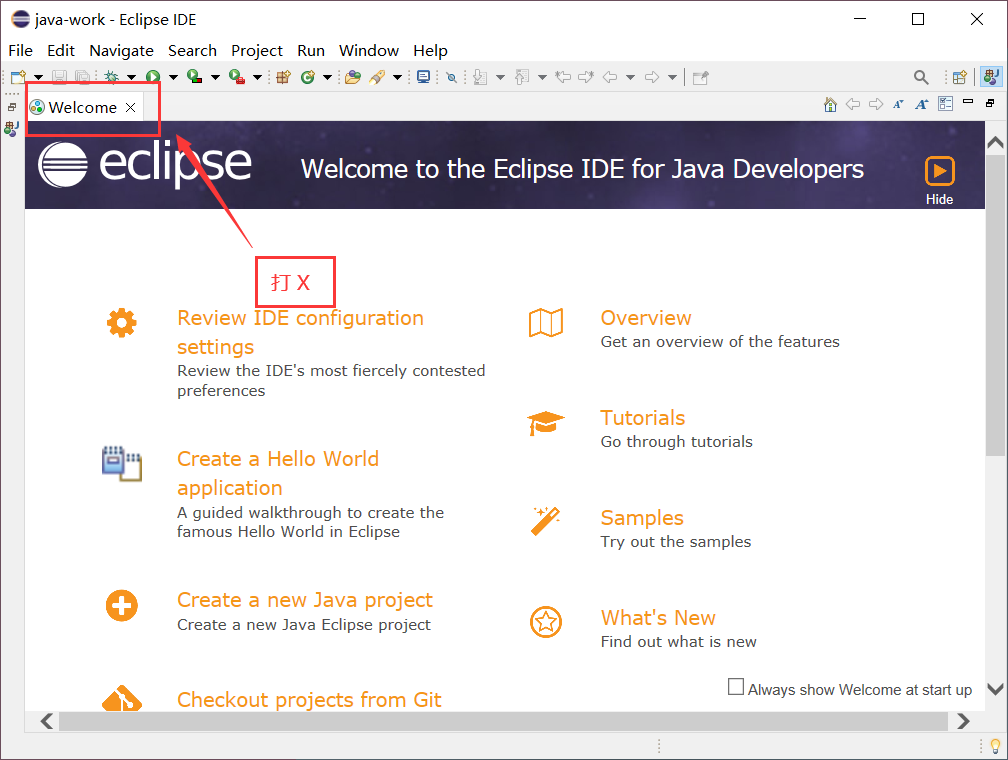Screen dimensions: 1008x760
Task: Open the Run menu
Action: 311,50
